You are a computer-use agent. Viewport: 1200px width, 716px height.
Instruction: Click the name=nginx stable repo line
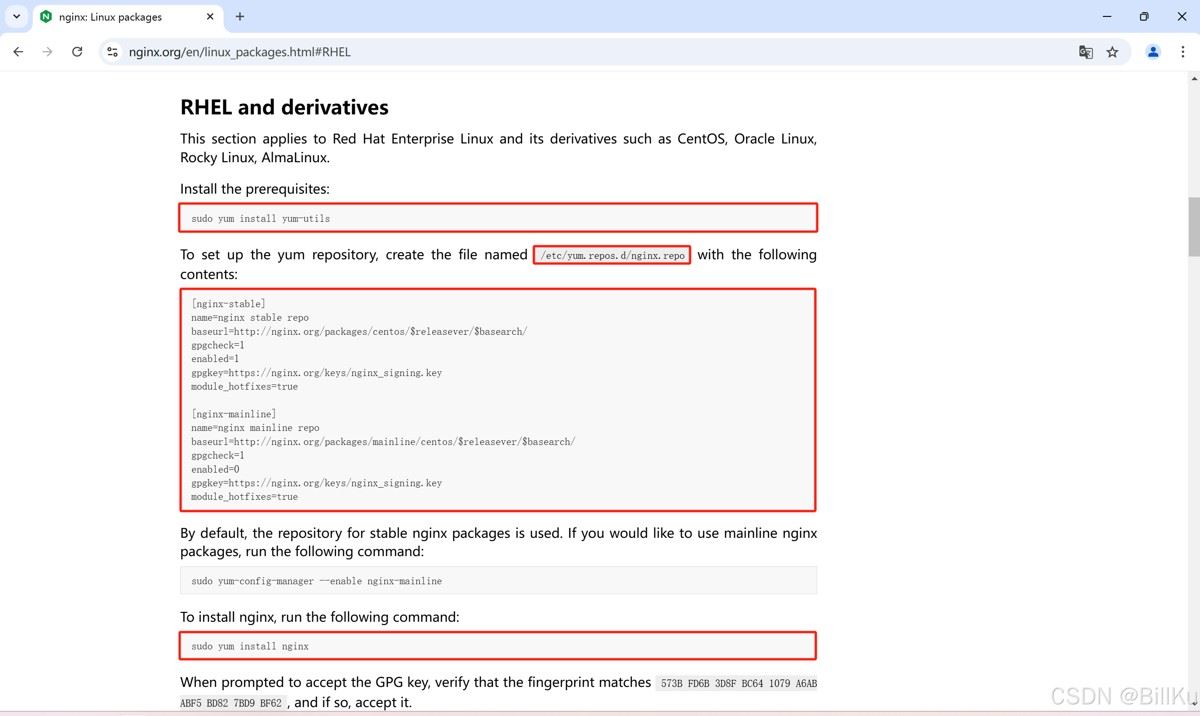click(250, 317)
